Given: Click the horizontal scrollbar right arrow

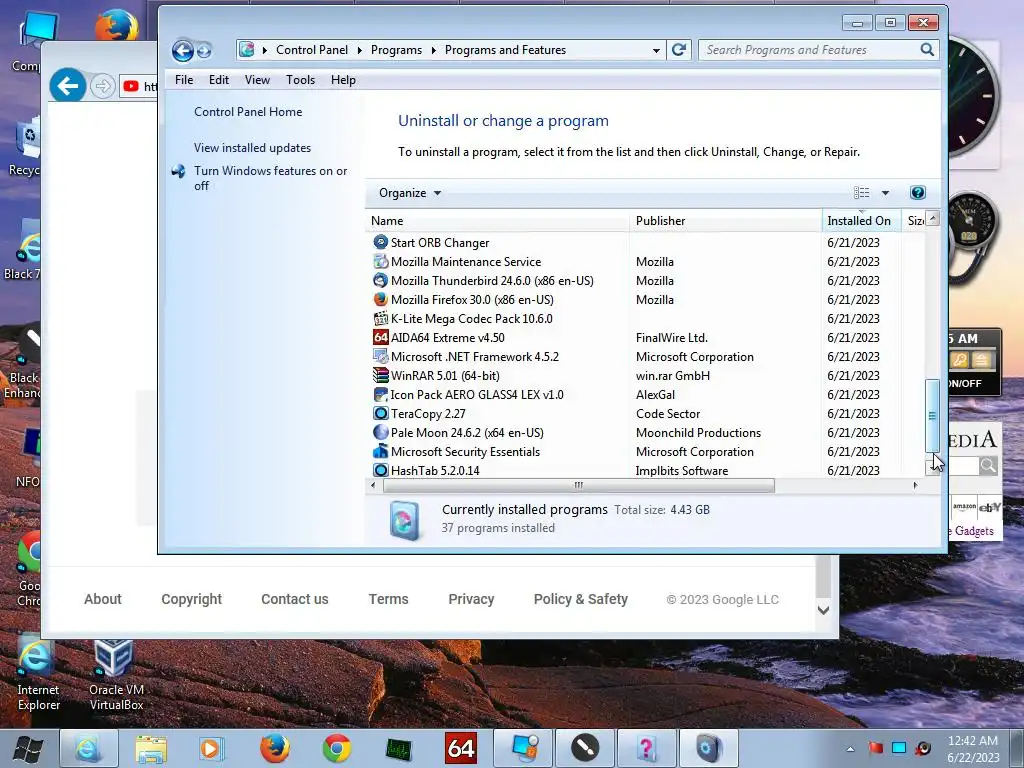Looking at the screenshot, I should point(915,485).
